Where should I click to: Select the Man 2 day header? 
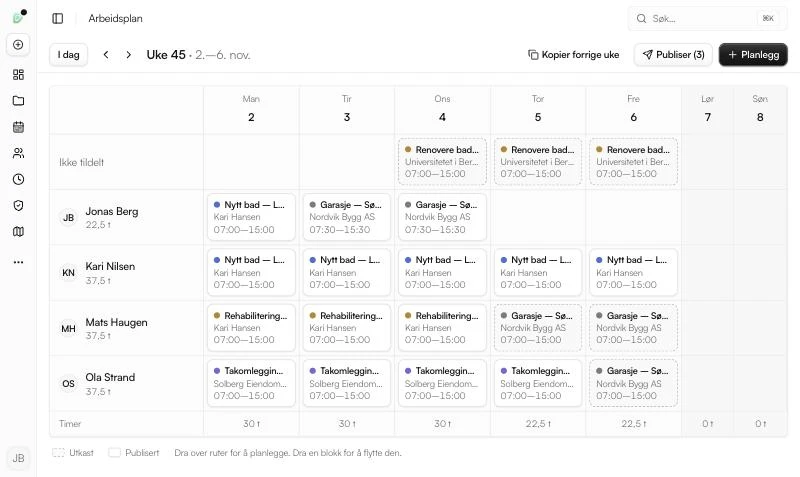click(x=251, y=109)
